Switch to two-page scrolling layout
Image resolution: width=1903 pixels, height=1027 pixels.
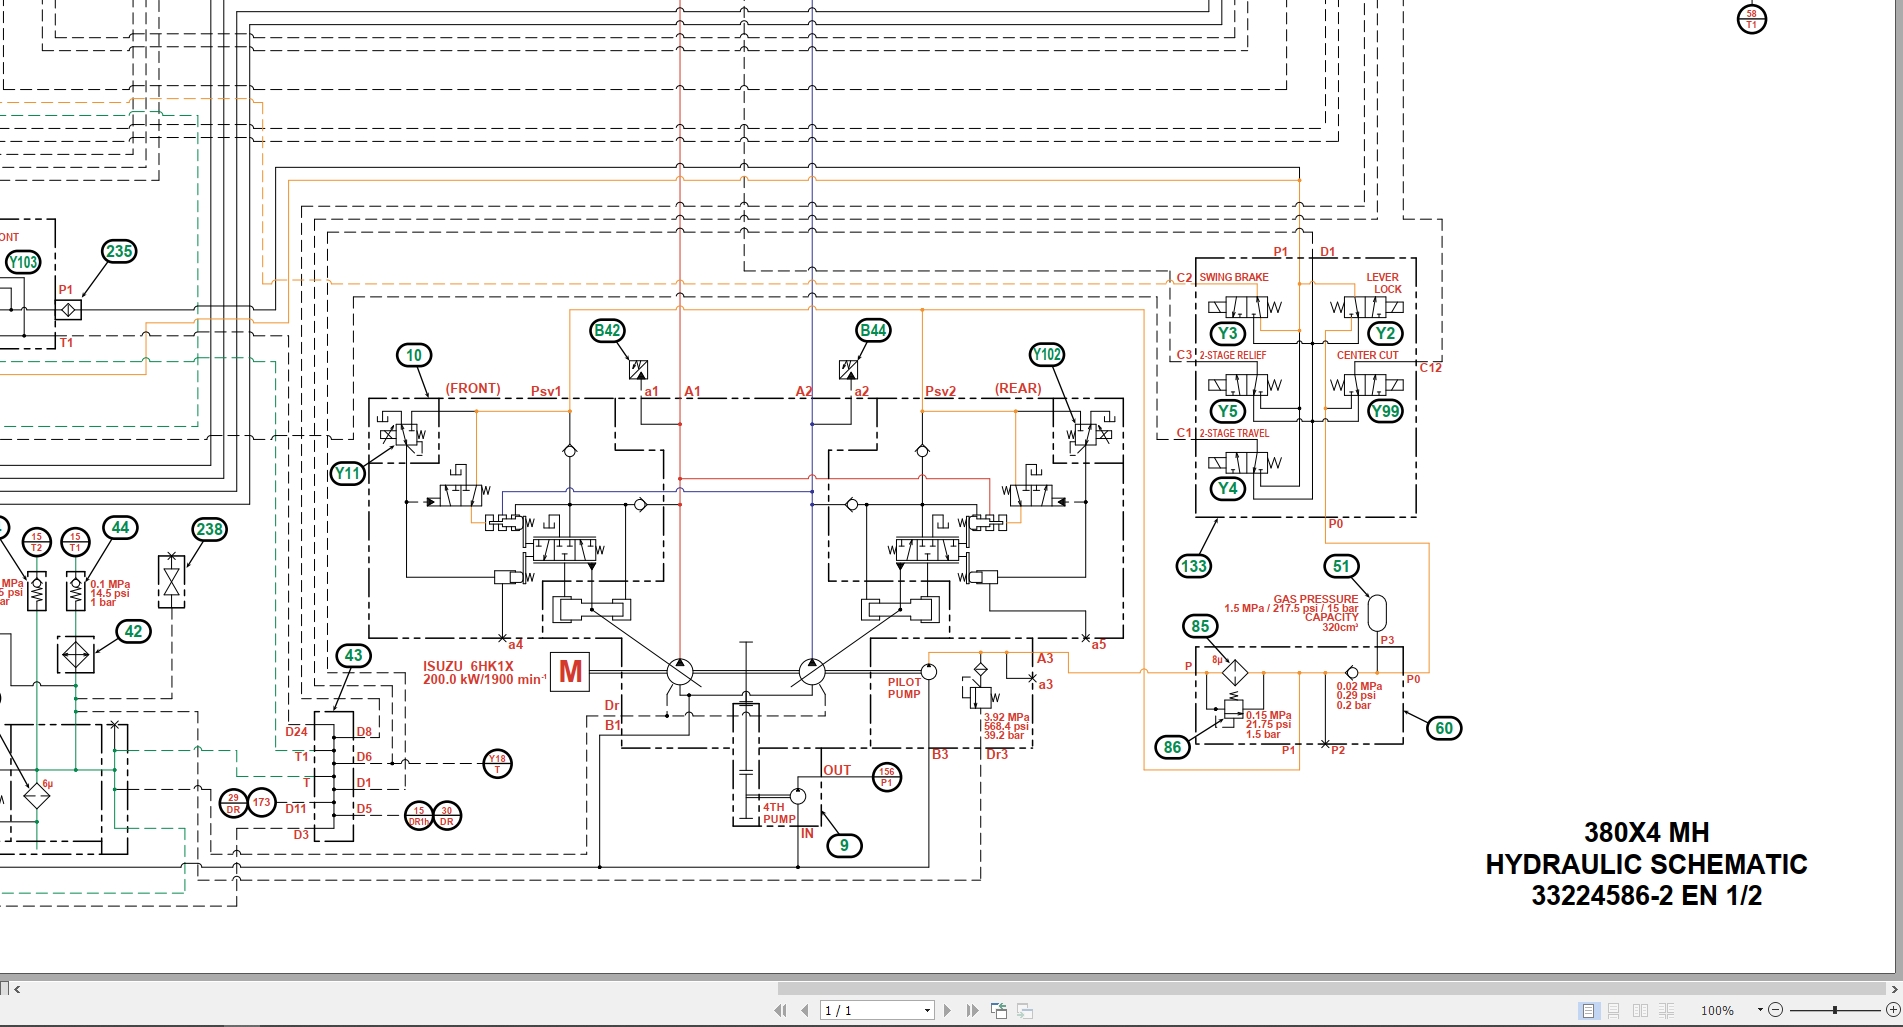(x=1667, y=1010)
